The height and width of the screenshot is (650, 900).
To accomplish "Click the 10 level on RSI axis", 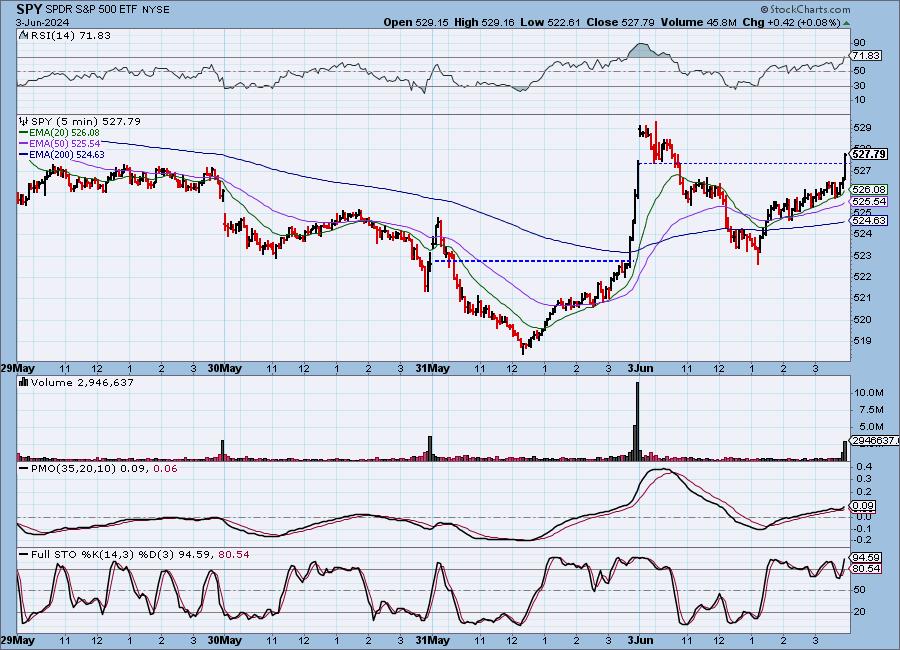I will click(859, 100).
